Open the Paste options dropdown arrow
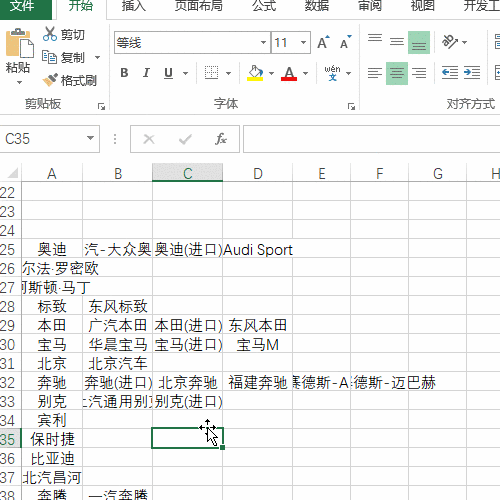 tap(19, 82)
